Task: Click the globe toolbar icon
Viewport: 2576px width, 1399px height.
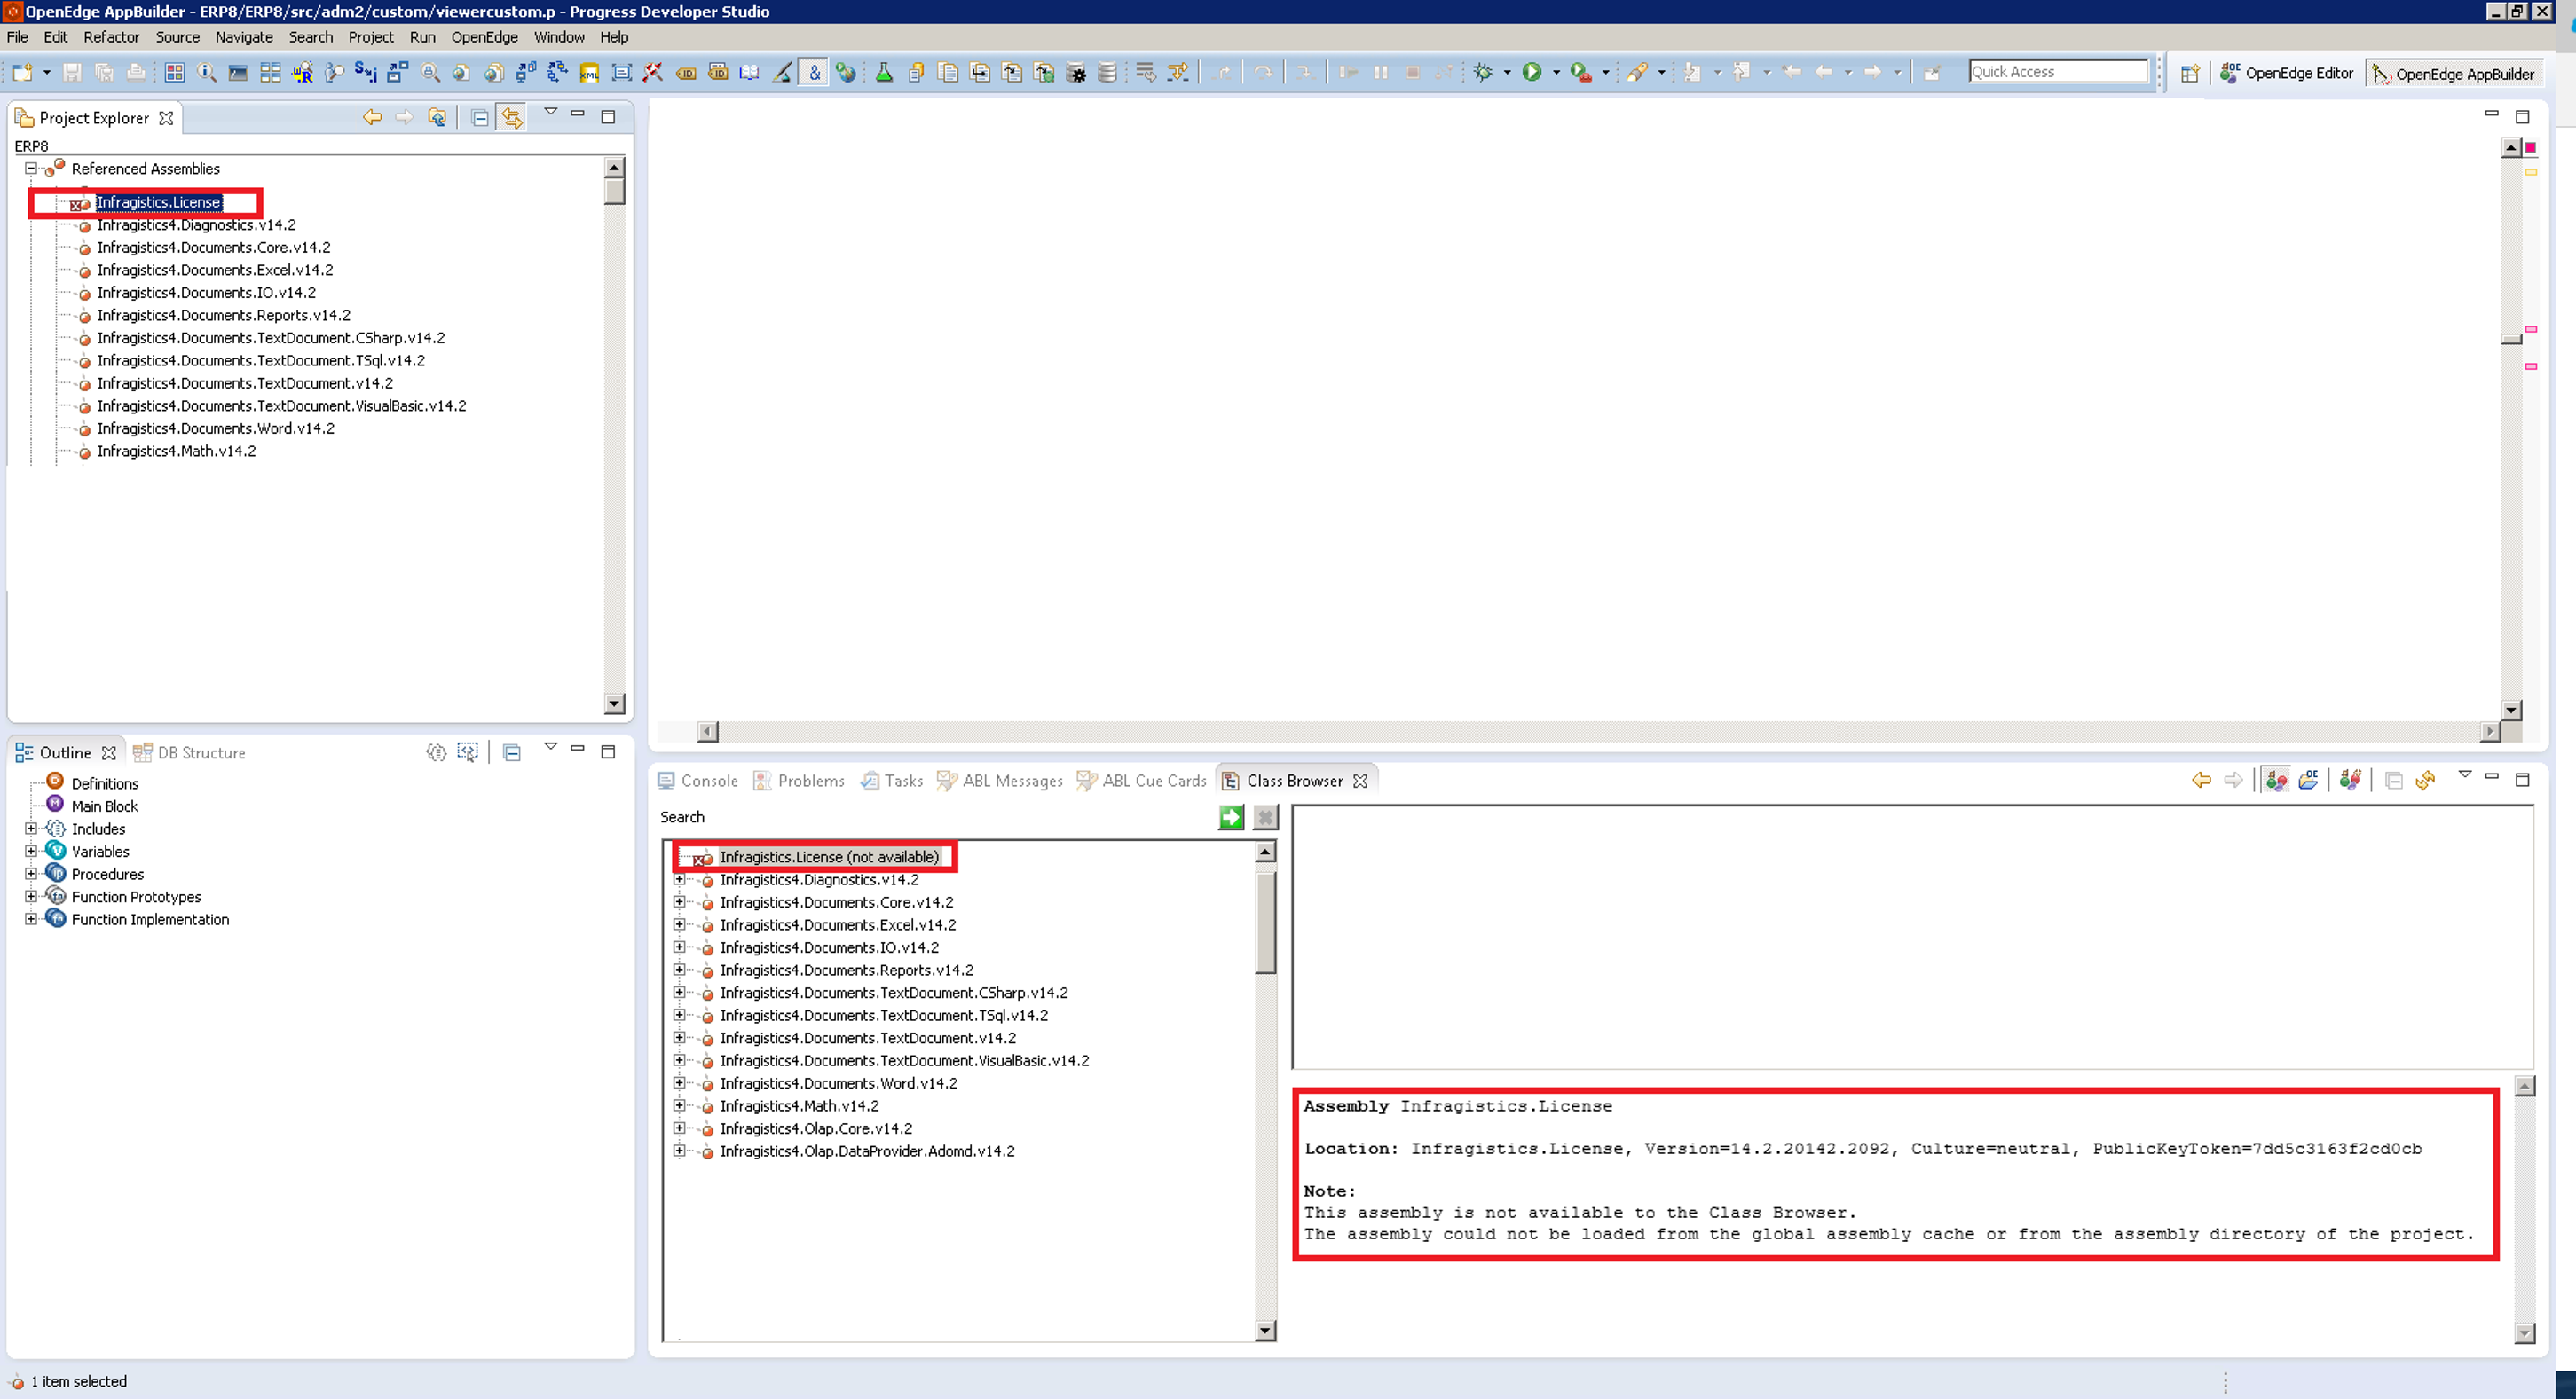Action: (x=846, y=72)
